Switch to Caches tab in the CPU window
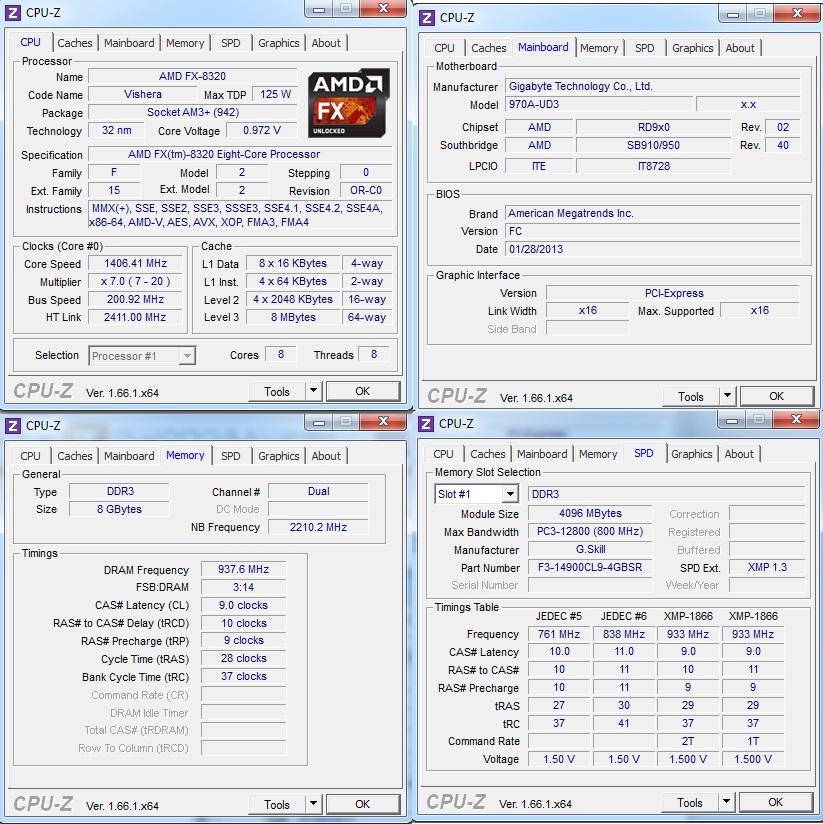This screenshot has width=823, height=824. click(x=75, y=43)
